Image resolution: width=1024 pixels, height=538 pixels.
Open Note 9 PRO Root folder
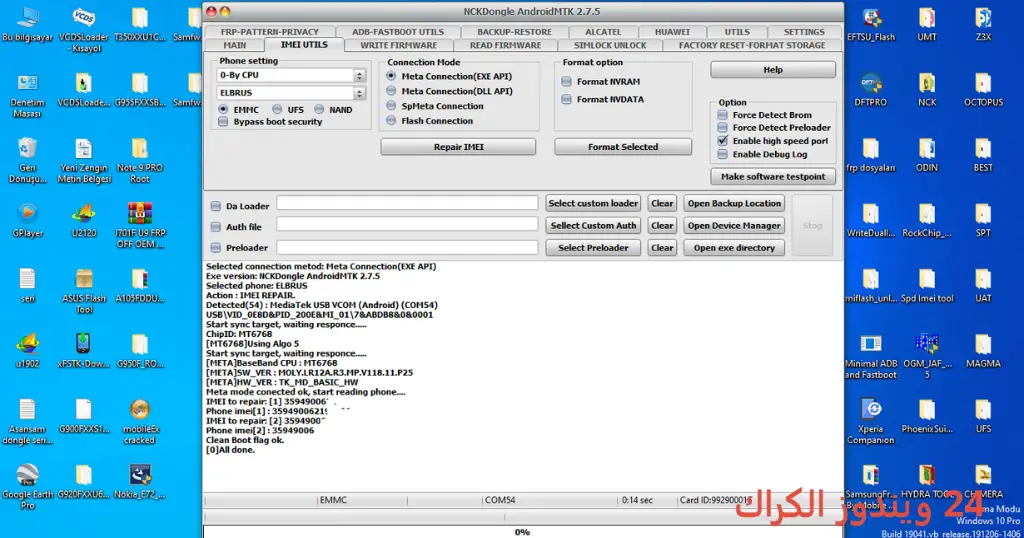click(140, 160)
